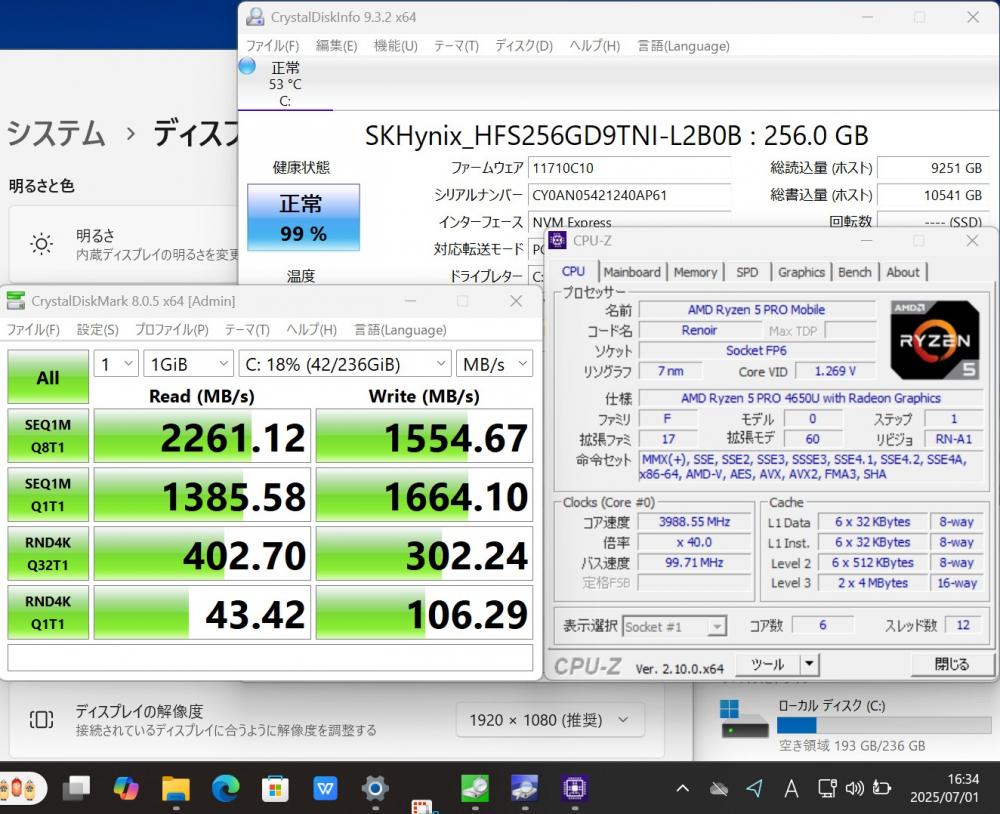
Task: Open Microsoft Edge from the taskbar
Action: point(225,788)
